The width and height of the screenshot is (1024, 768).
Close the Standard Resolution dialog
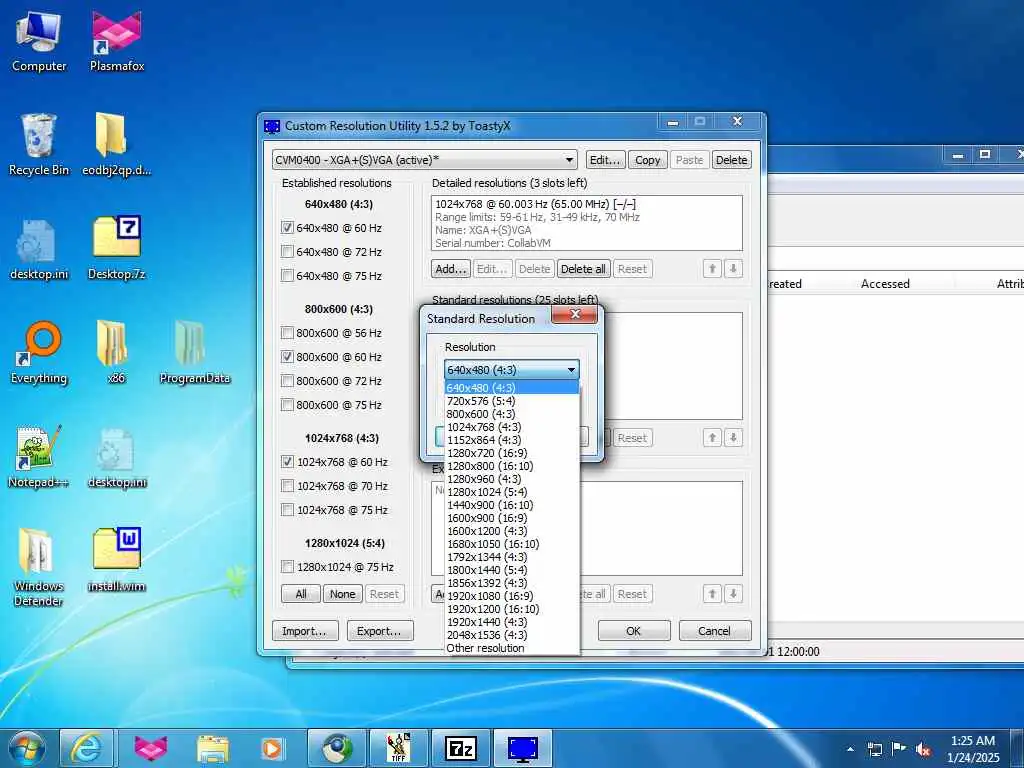(x=575, y=315)
